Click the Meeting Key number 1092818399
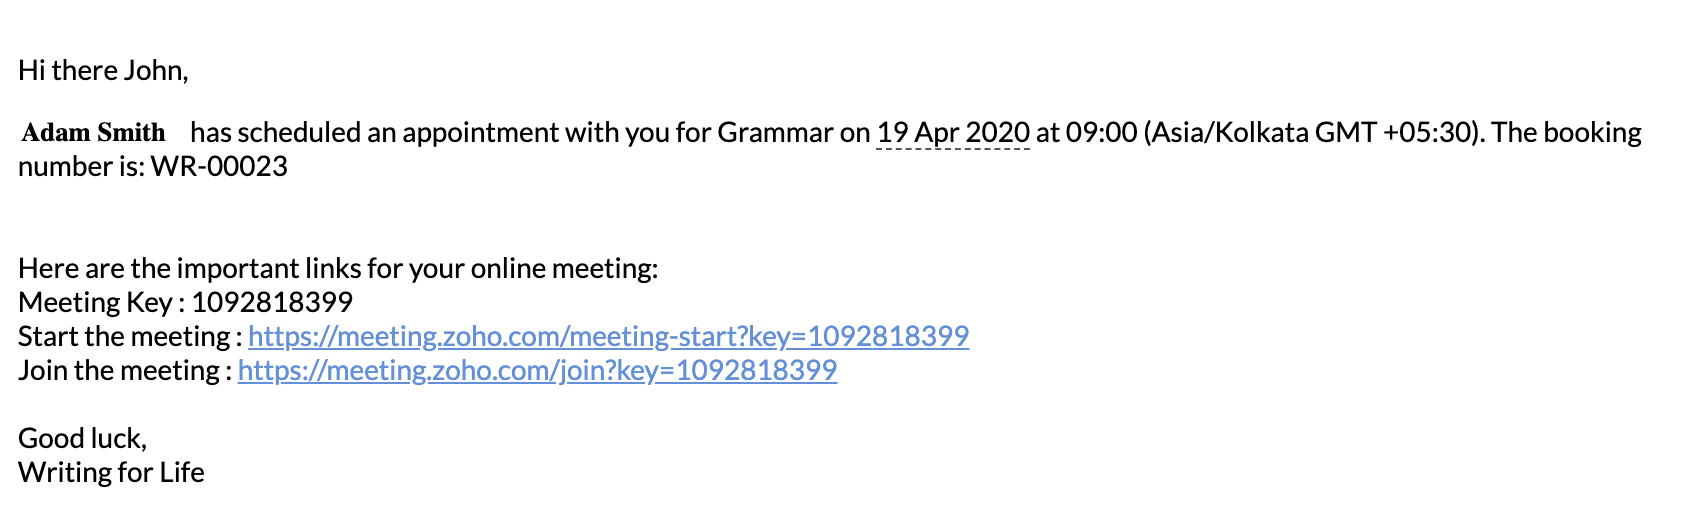Screen dimensions: 1698x506 click(272, 302)
